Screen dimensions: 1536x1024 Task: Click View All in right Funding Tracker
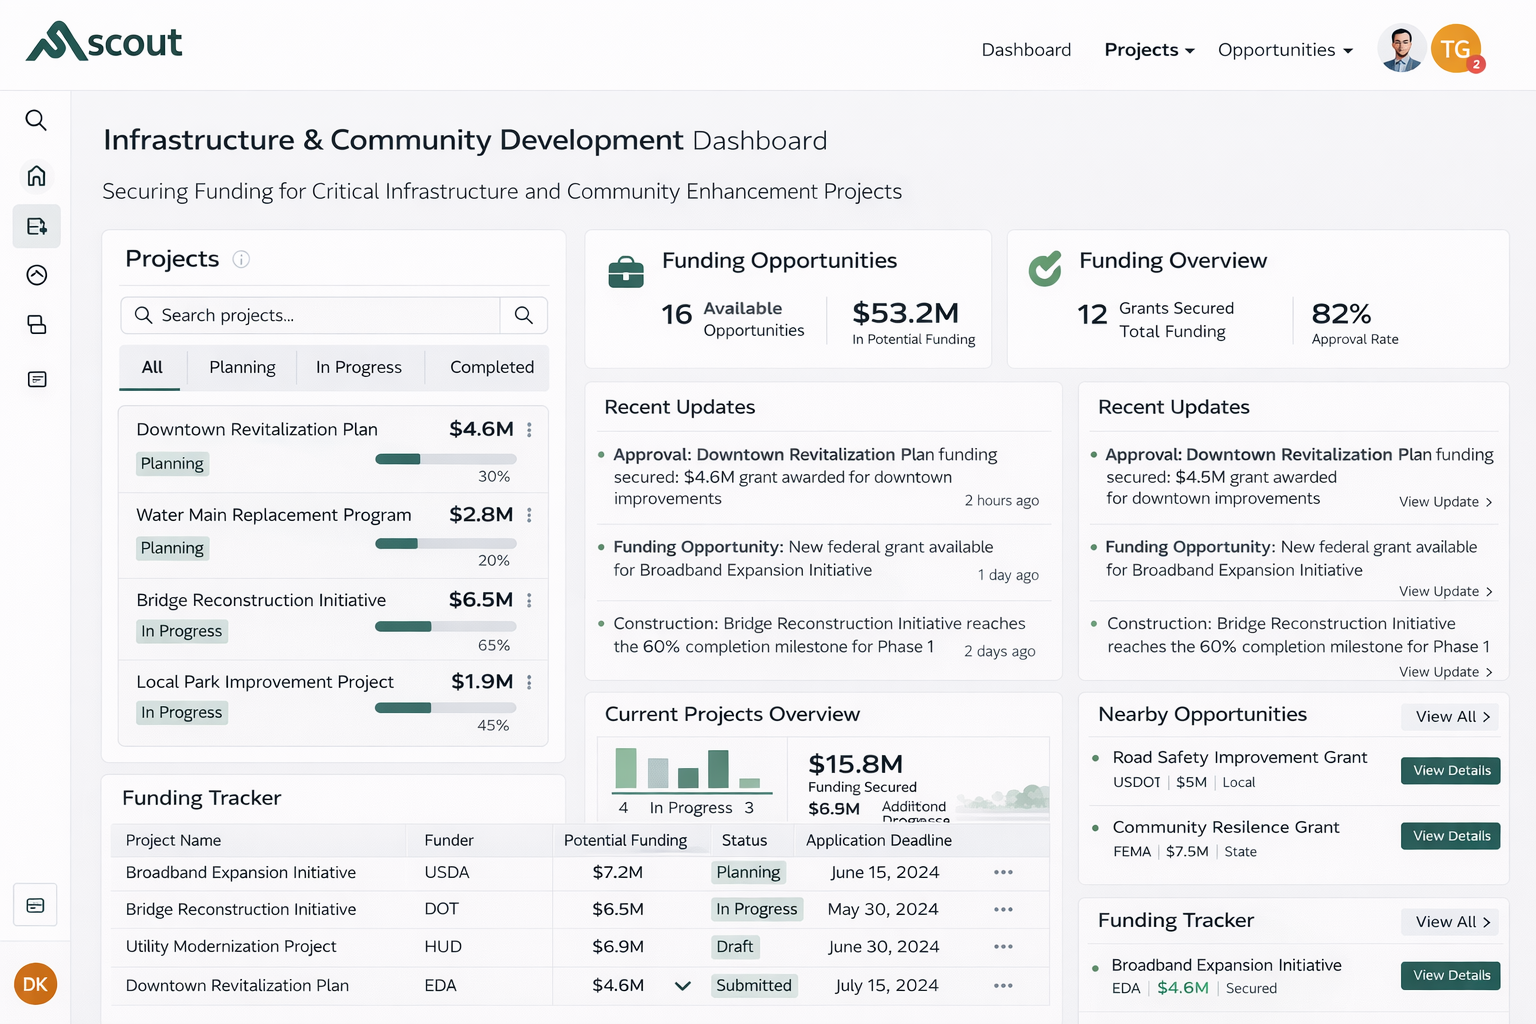coord(1450,922)
